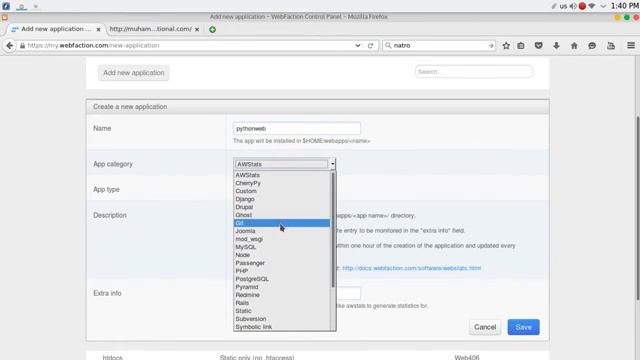The image size is (640, 360).
Task: Select 'Custom' from the list
Action: click(282, 191)
